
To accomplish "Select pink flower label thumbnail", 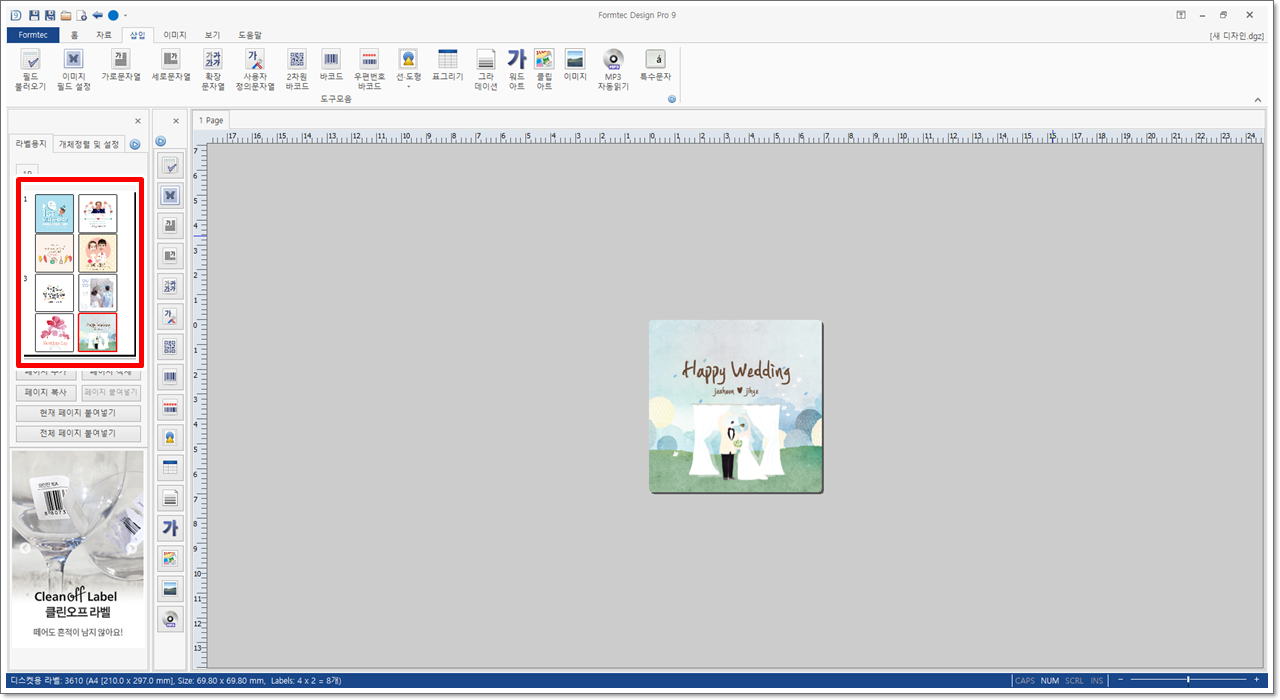I will tap(54, 332).
